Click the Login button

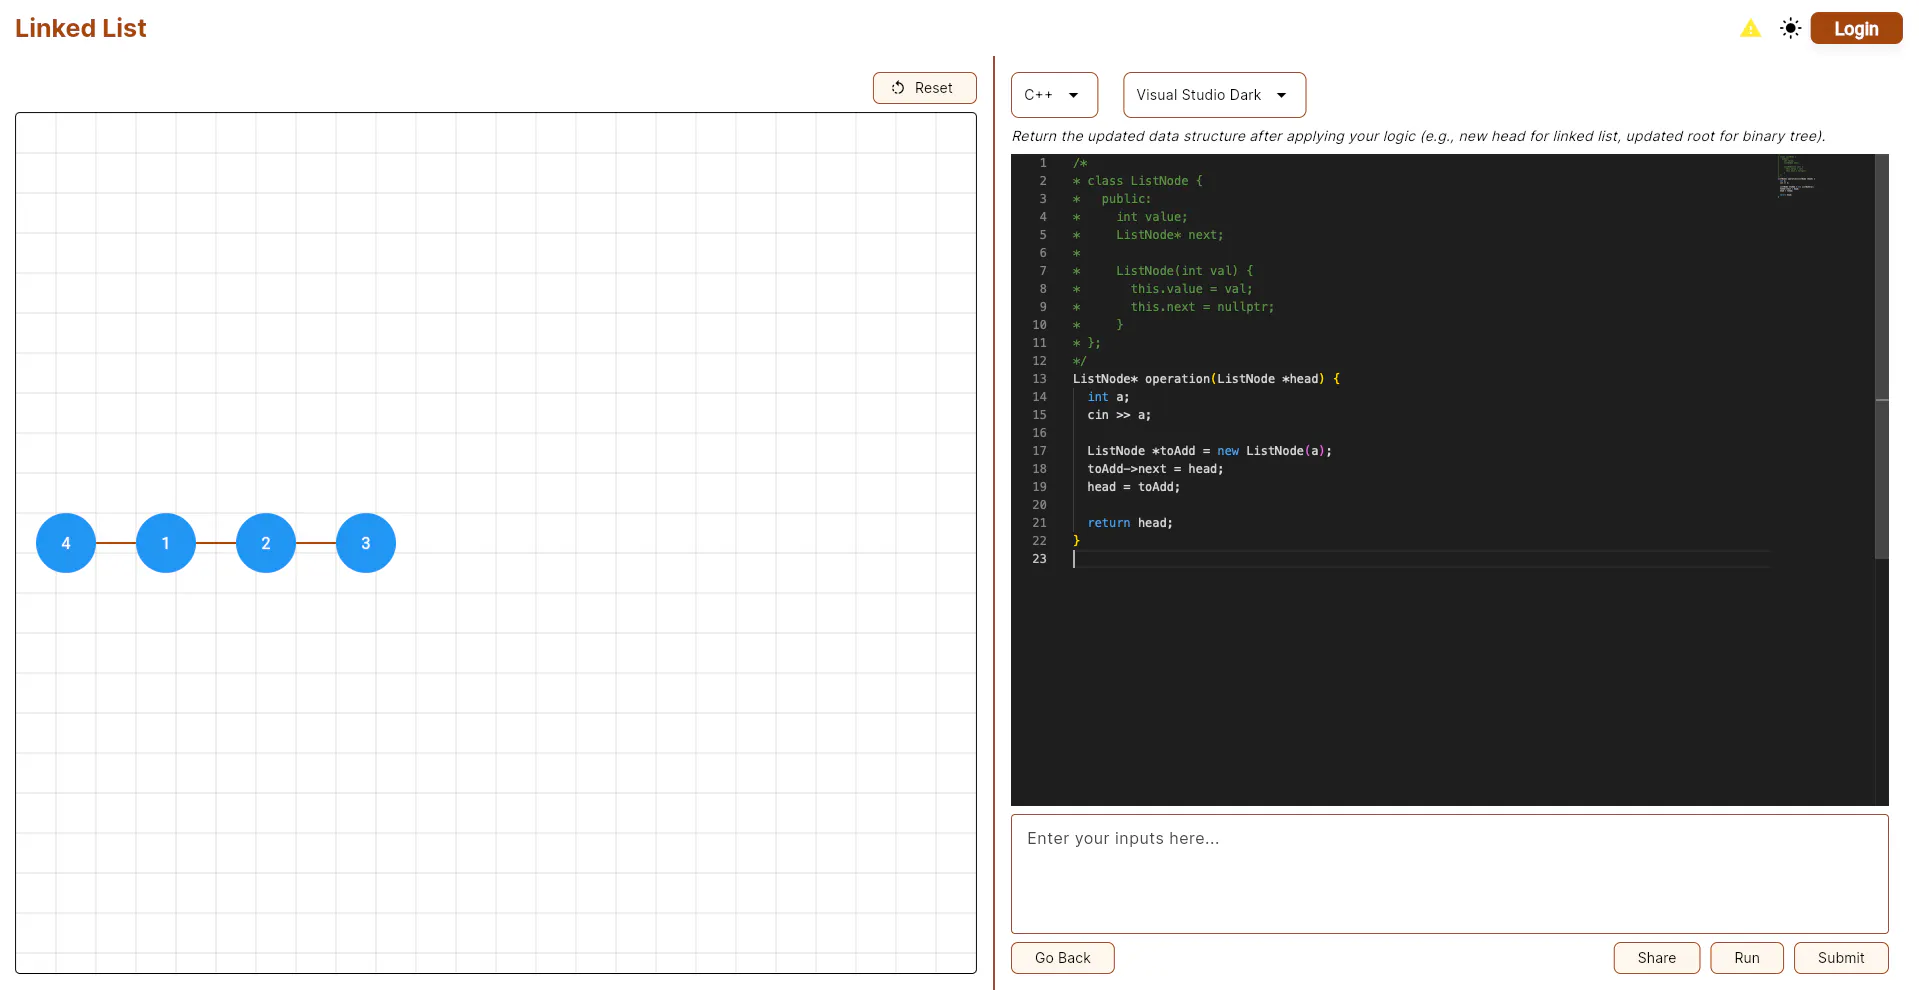point(1856,29)
